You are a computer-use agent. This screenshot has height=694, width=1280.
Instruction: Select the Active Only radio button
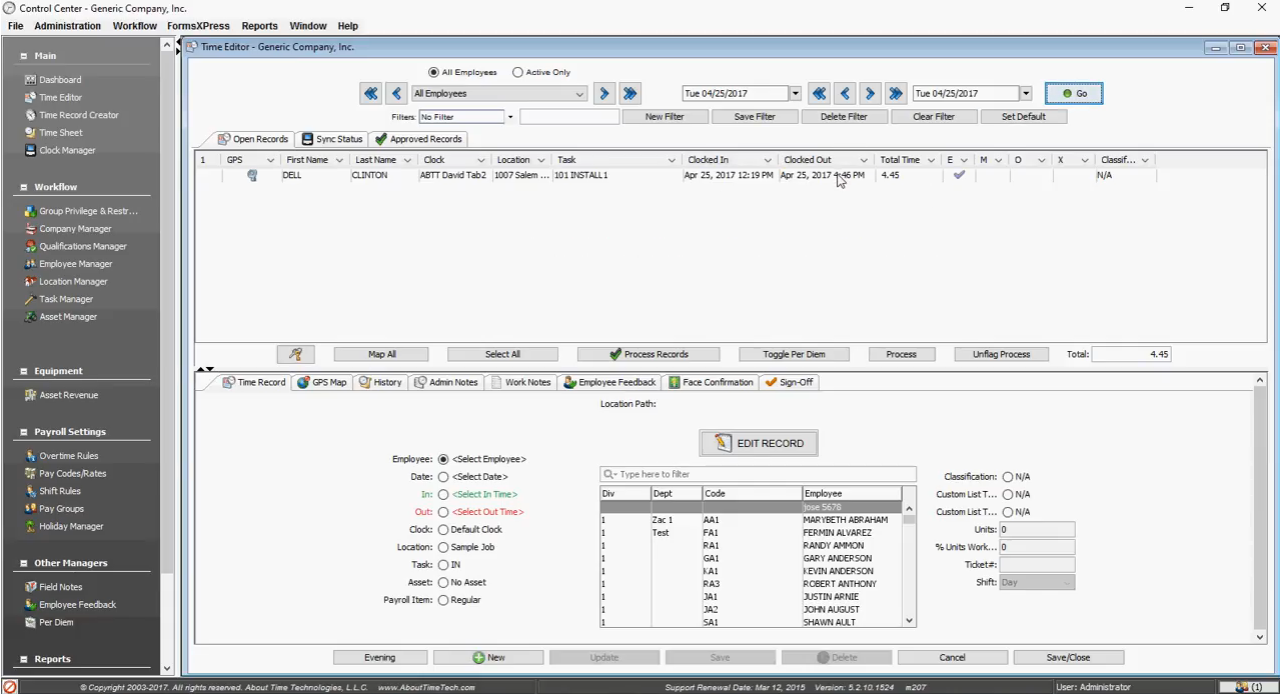pyautogui.click(x=518, y=72)
